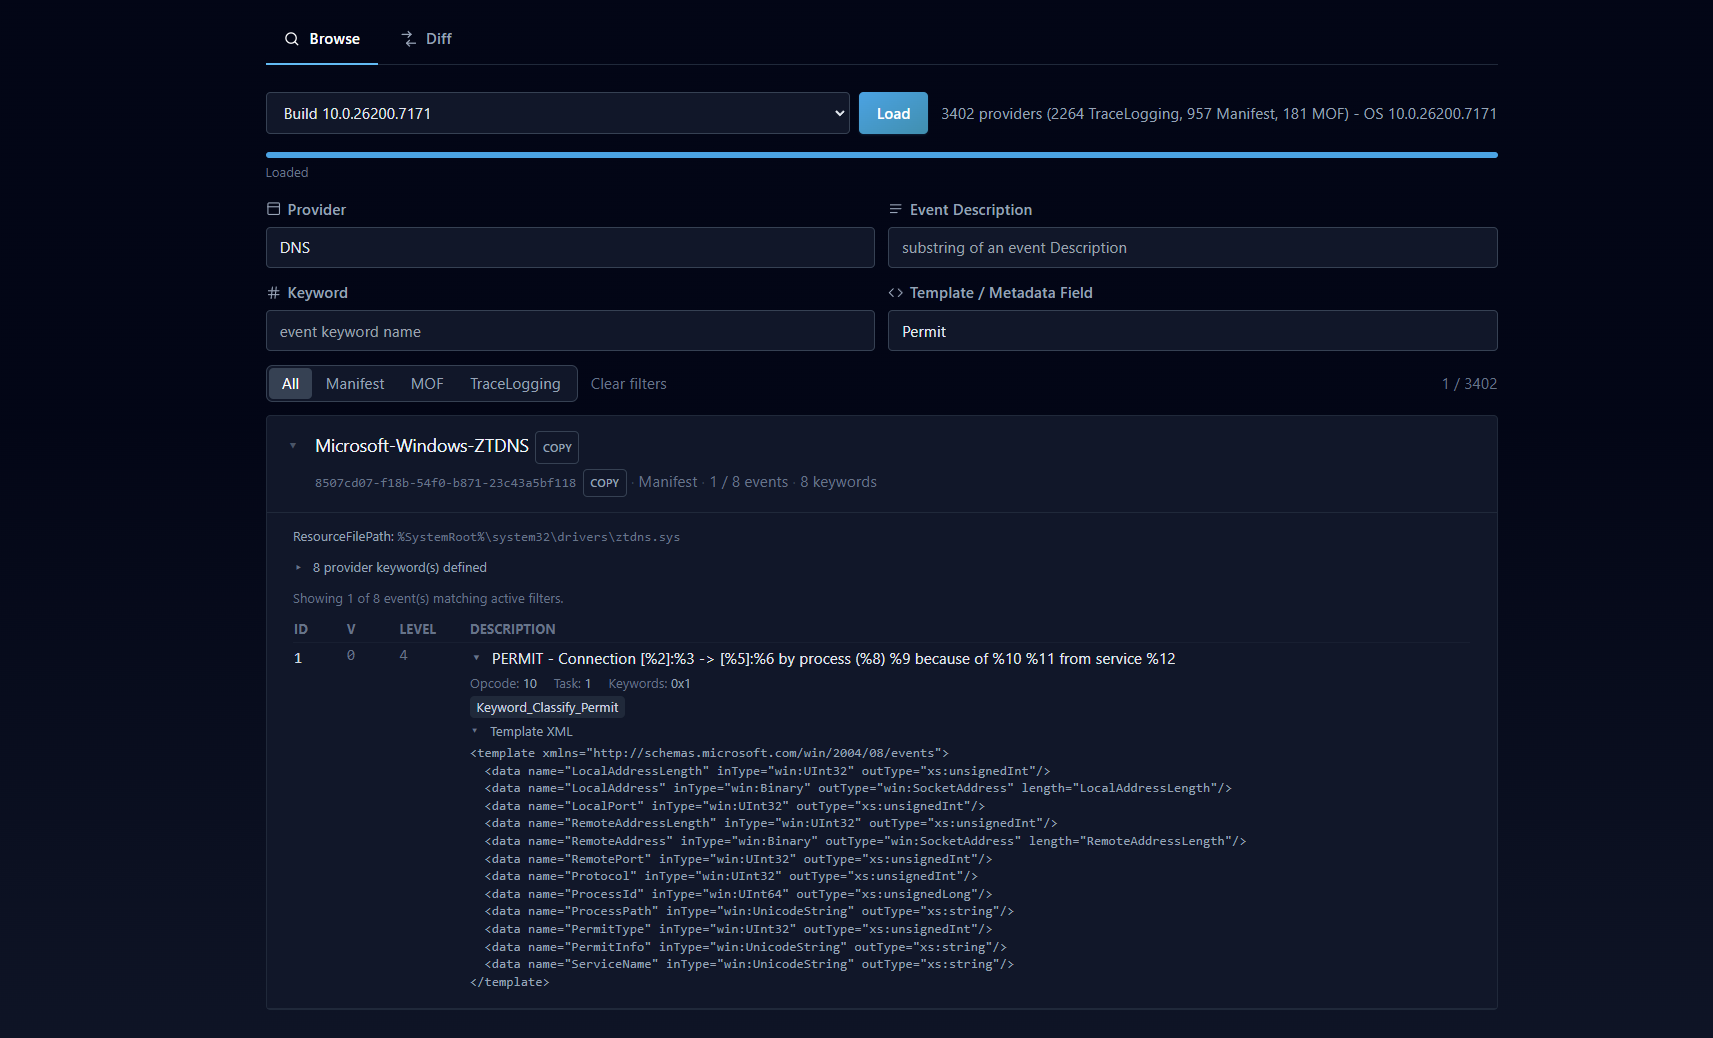The height and width of the screenshot is (1038, 1713).
Task: Click the RemoteAddress Binary data line
Action: click(866, 842)
